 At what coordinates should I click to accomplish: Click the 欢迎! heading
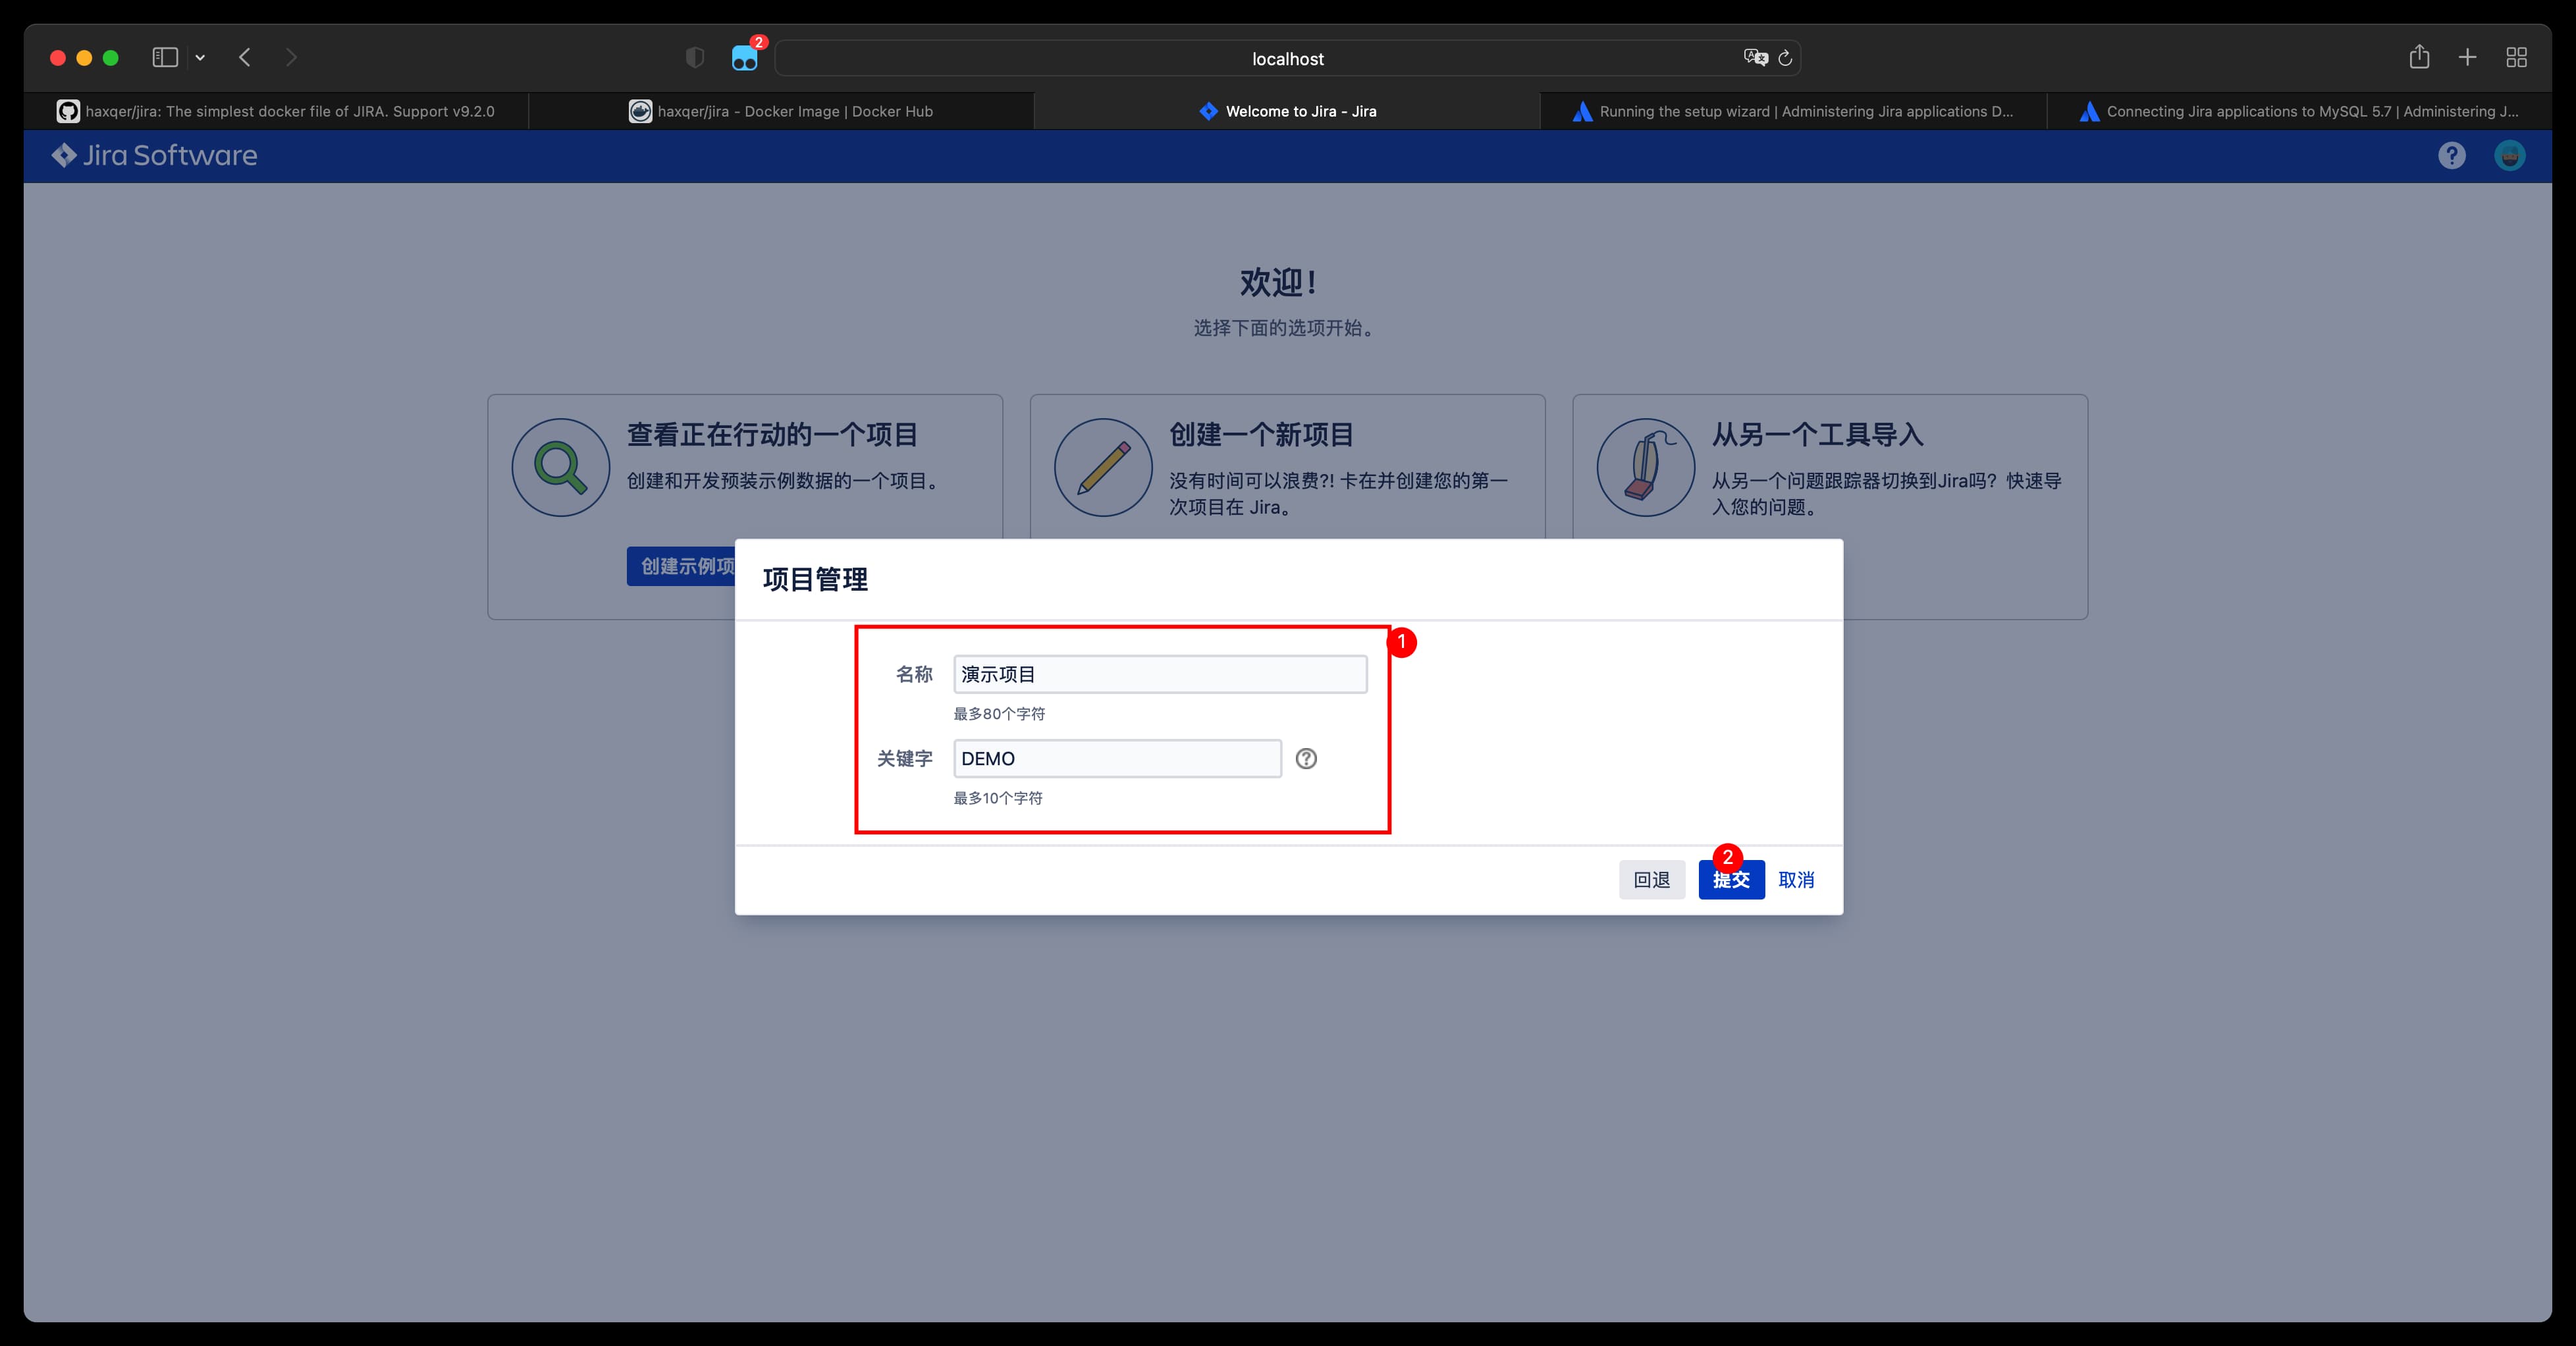click(1279, 282)
